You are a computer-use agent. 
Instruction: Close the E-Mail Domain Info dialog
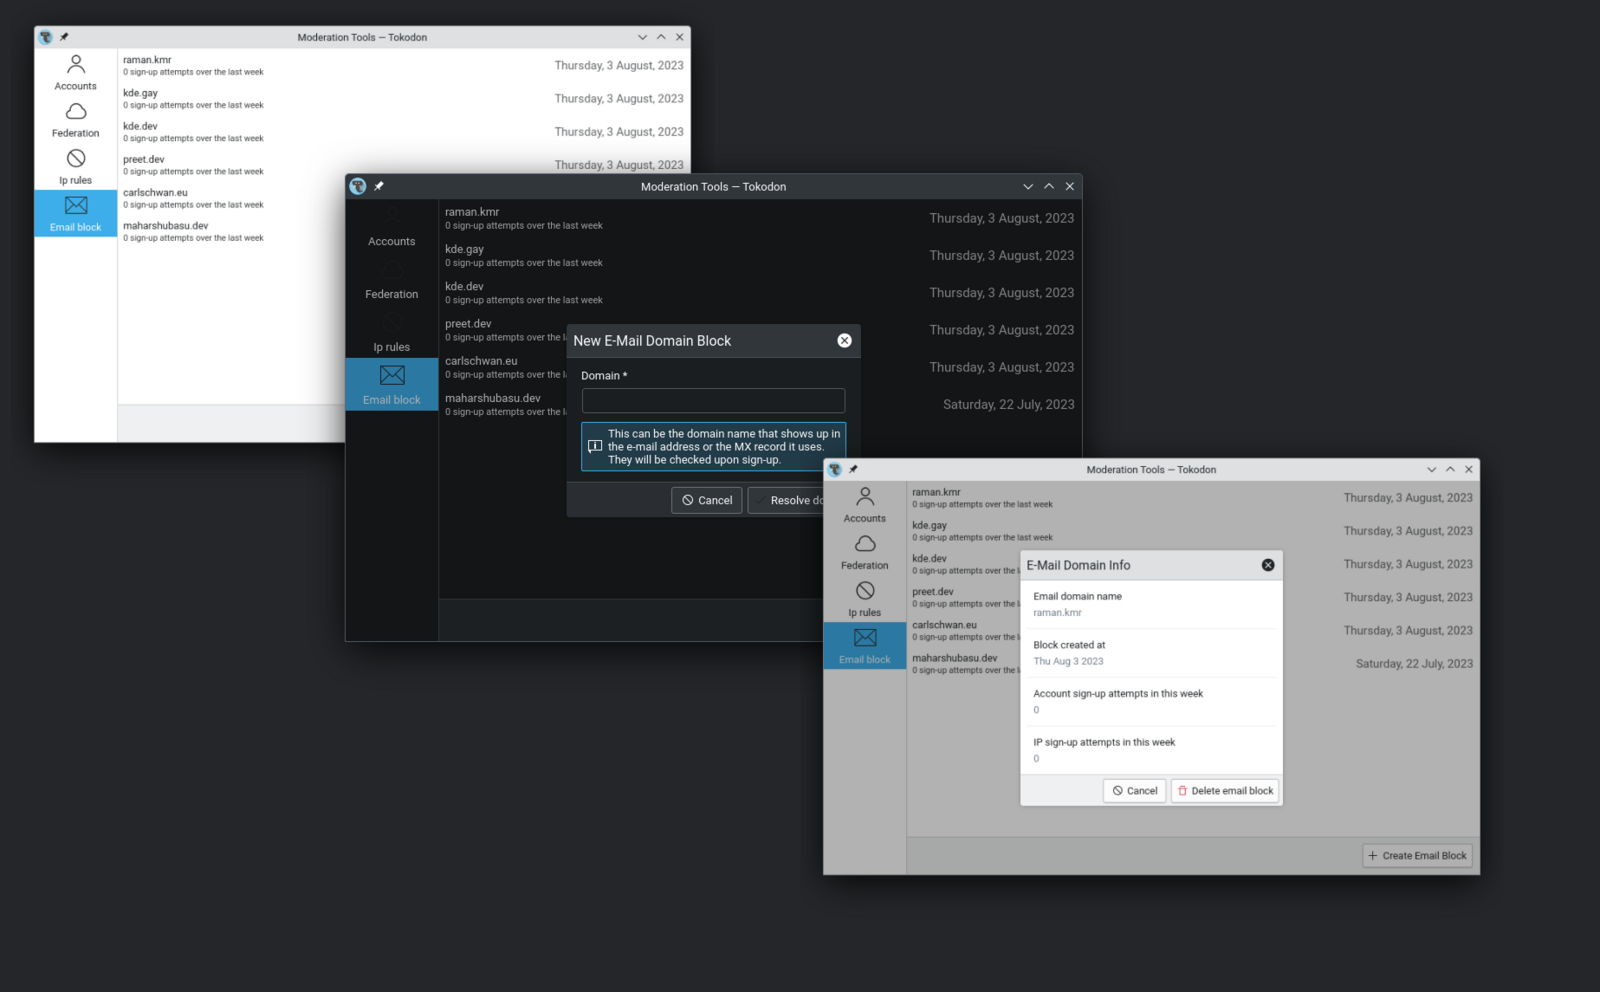[1268, 565]
